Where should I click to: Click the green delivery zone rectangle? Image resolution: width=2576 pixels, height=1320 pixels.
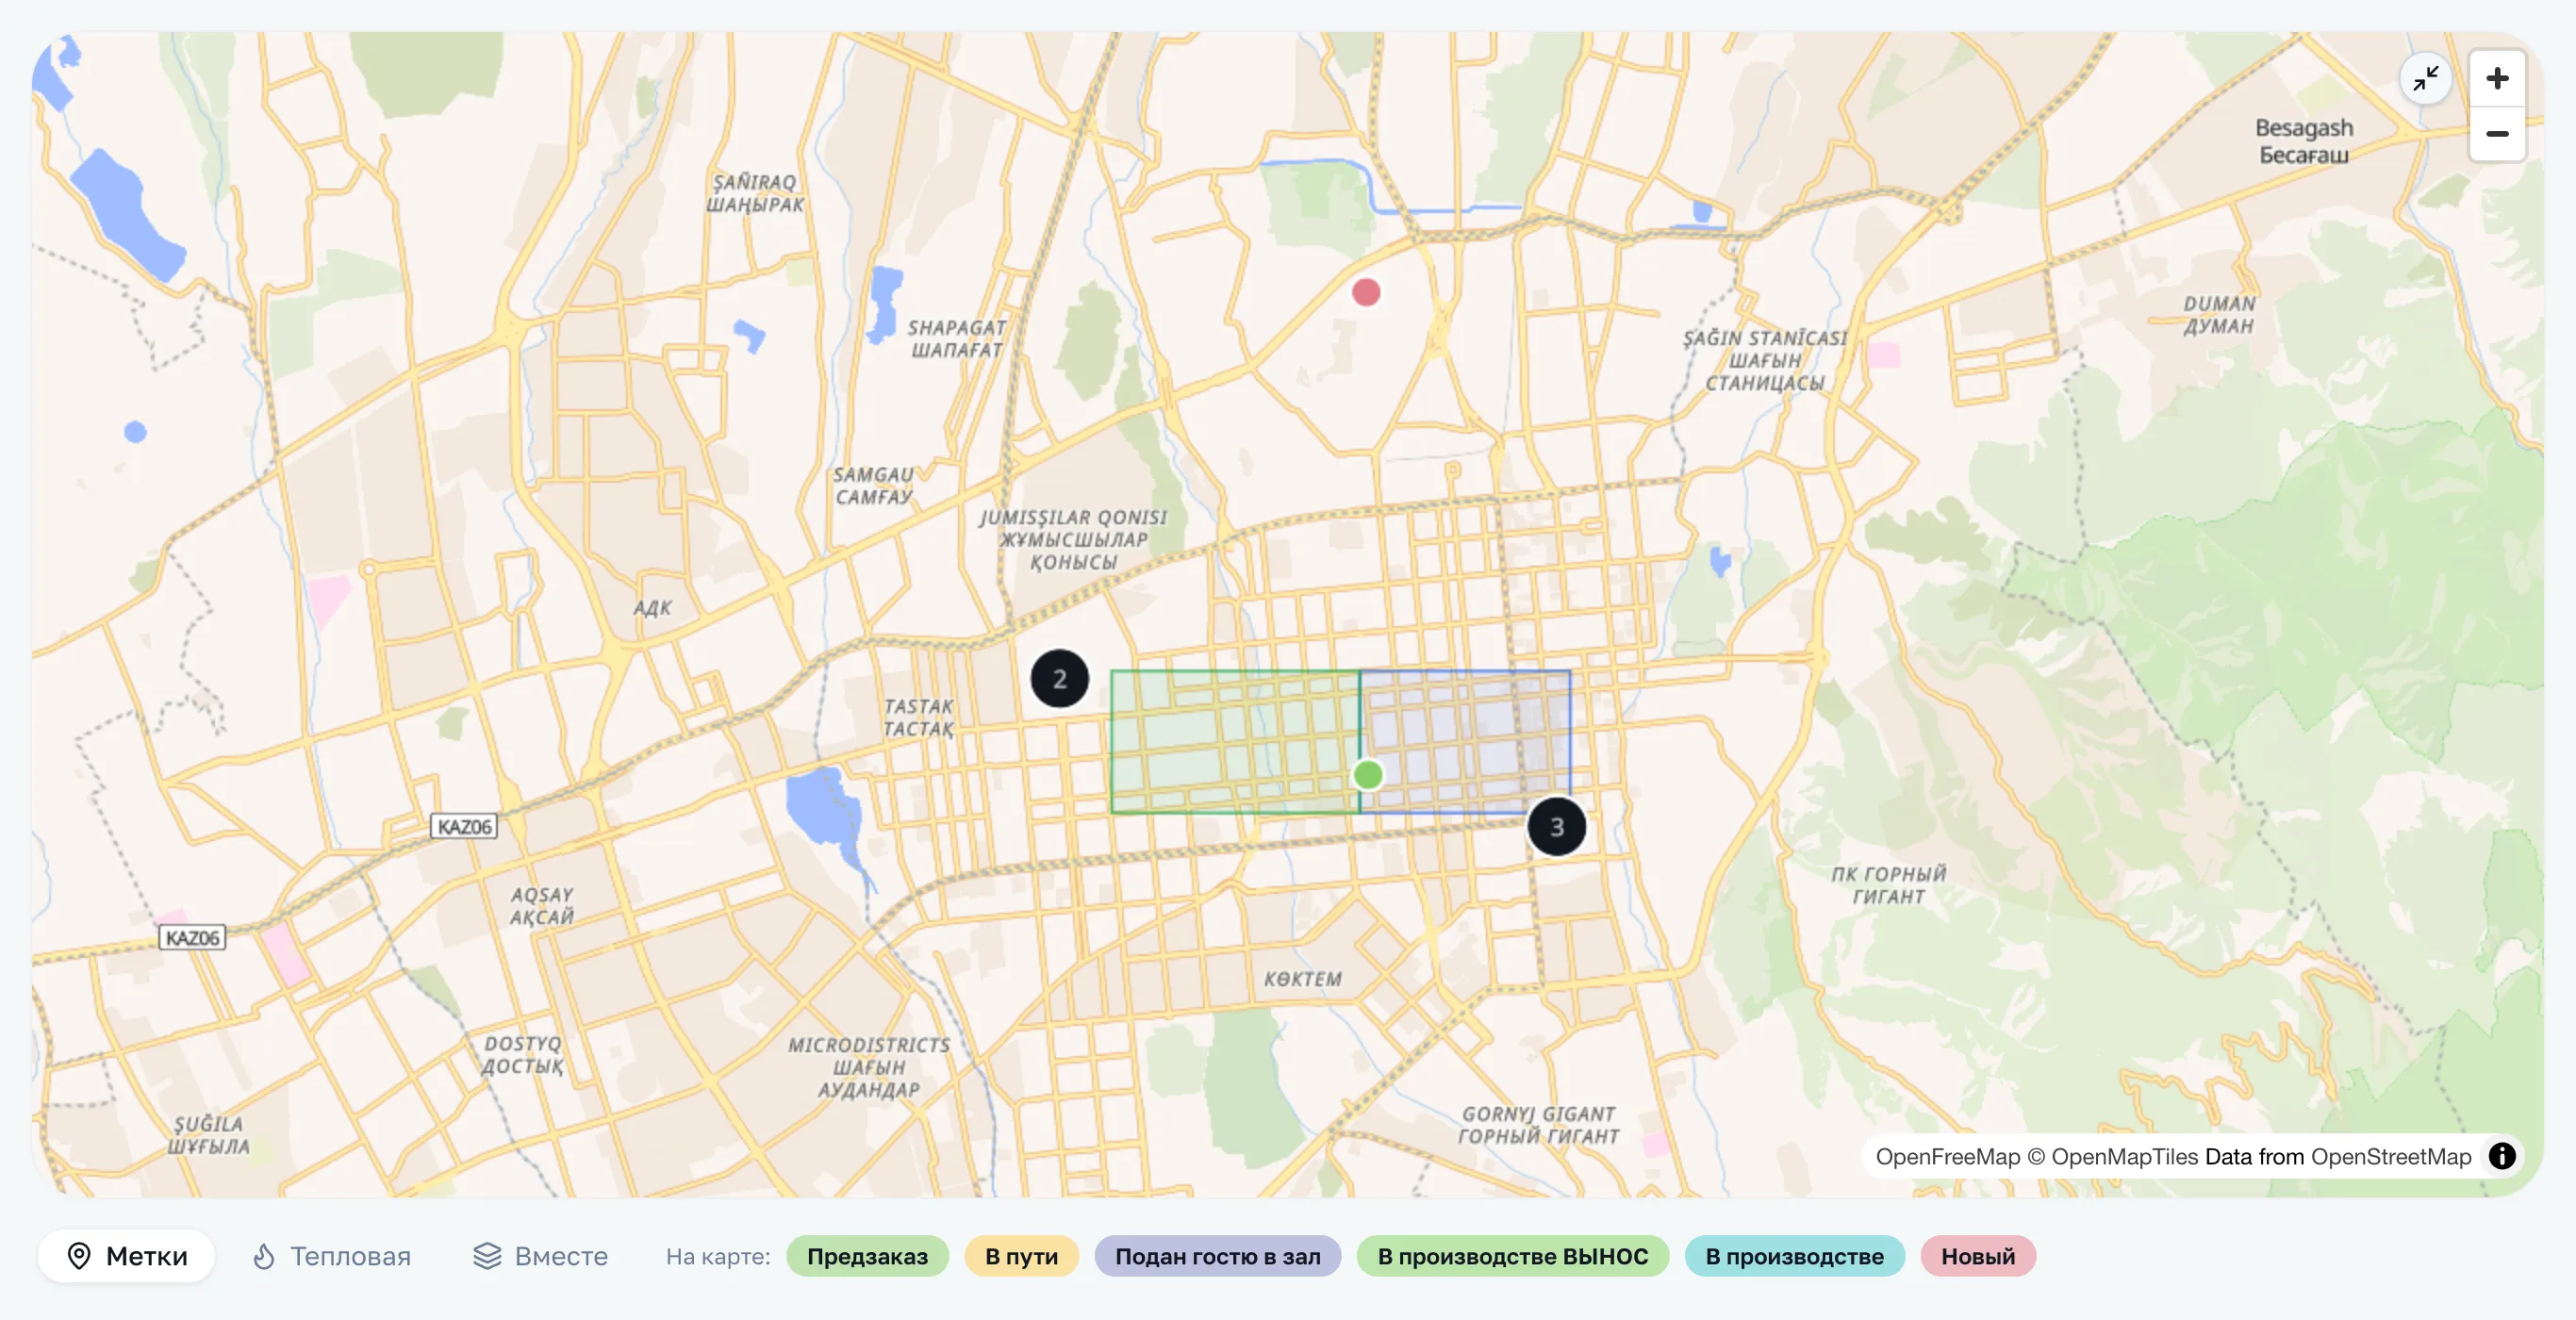pyautogui.click(x=1234, y=742)
